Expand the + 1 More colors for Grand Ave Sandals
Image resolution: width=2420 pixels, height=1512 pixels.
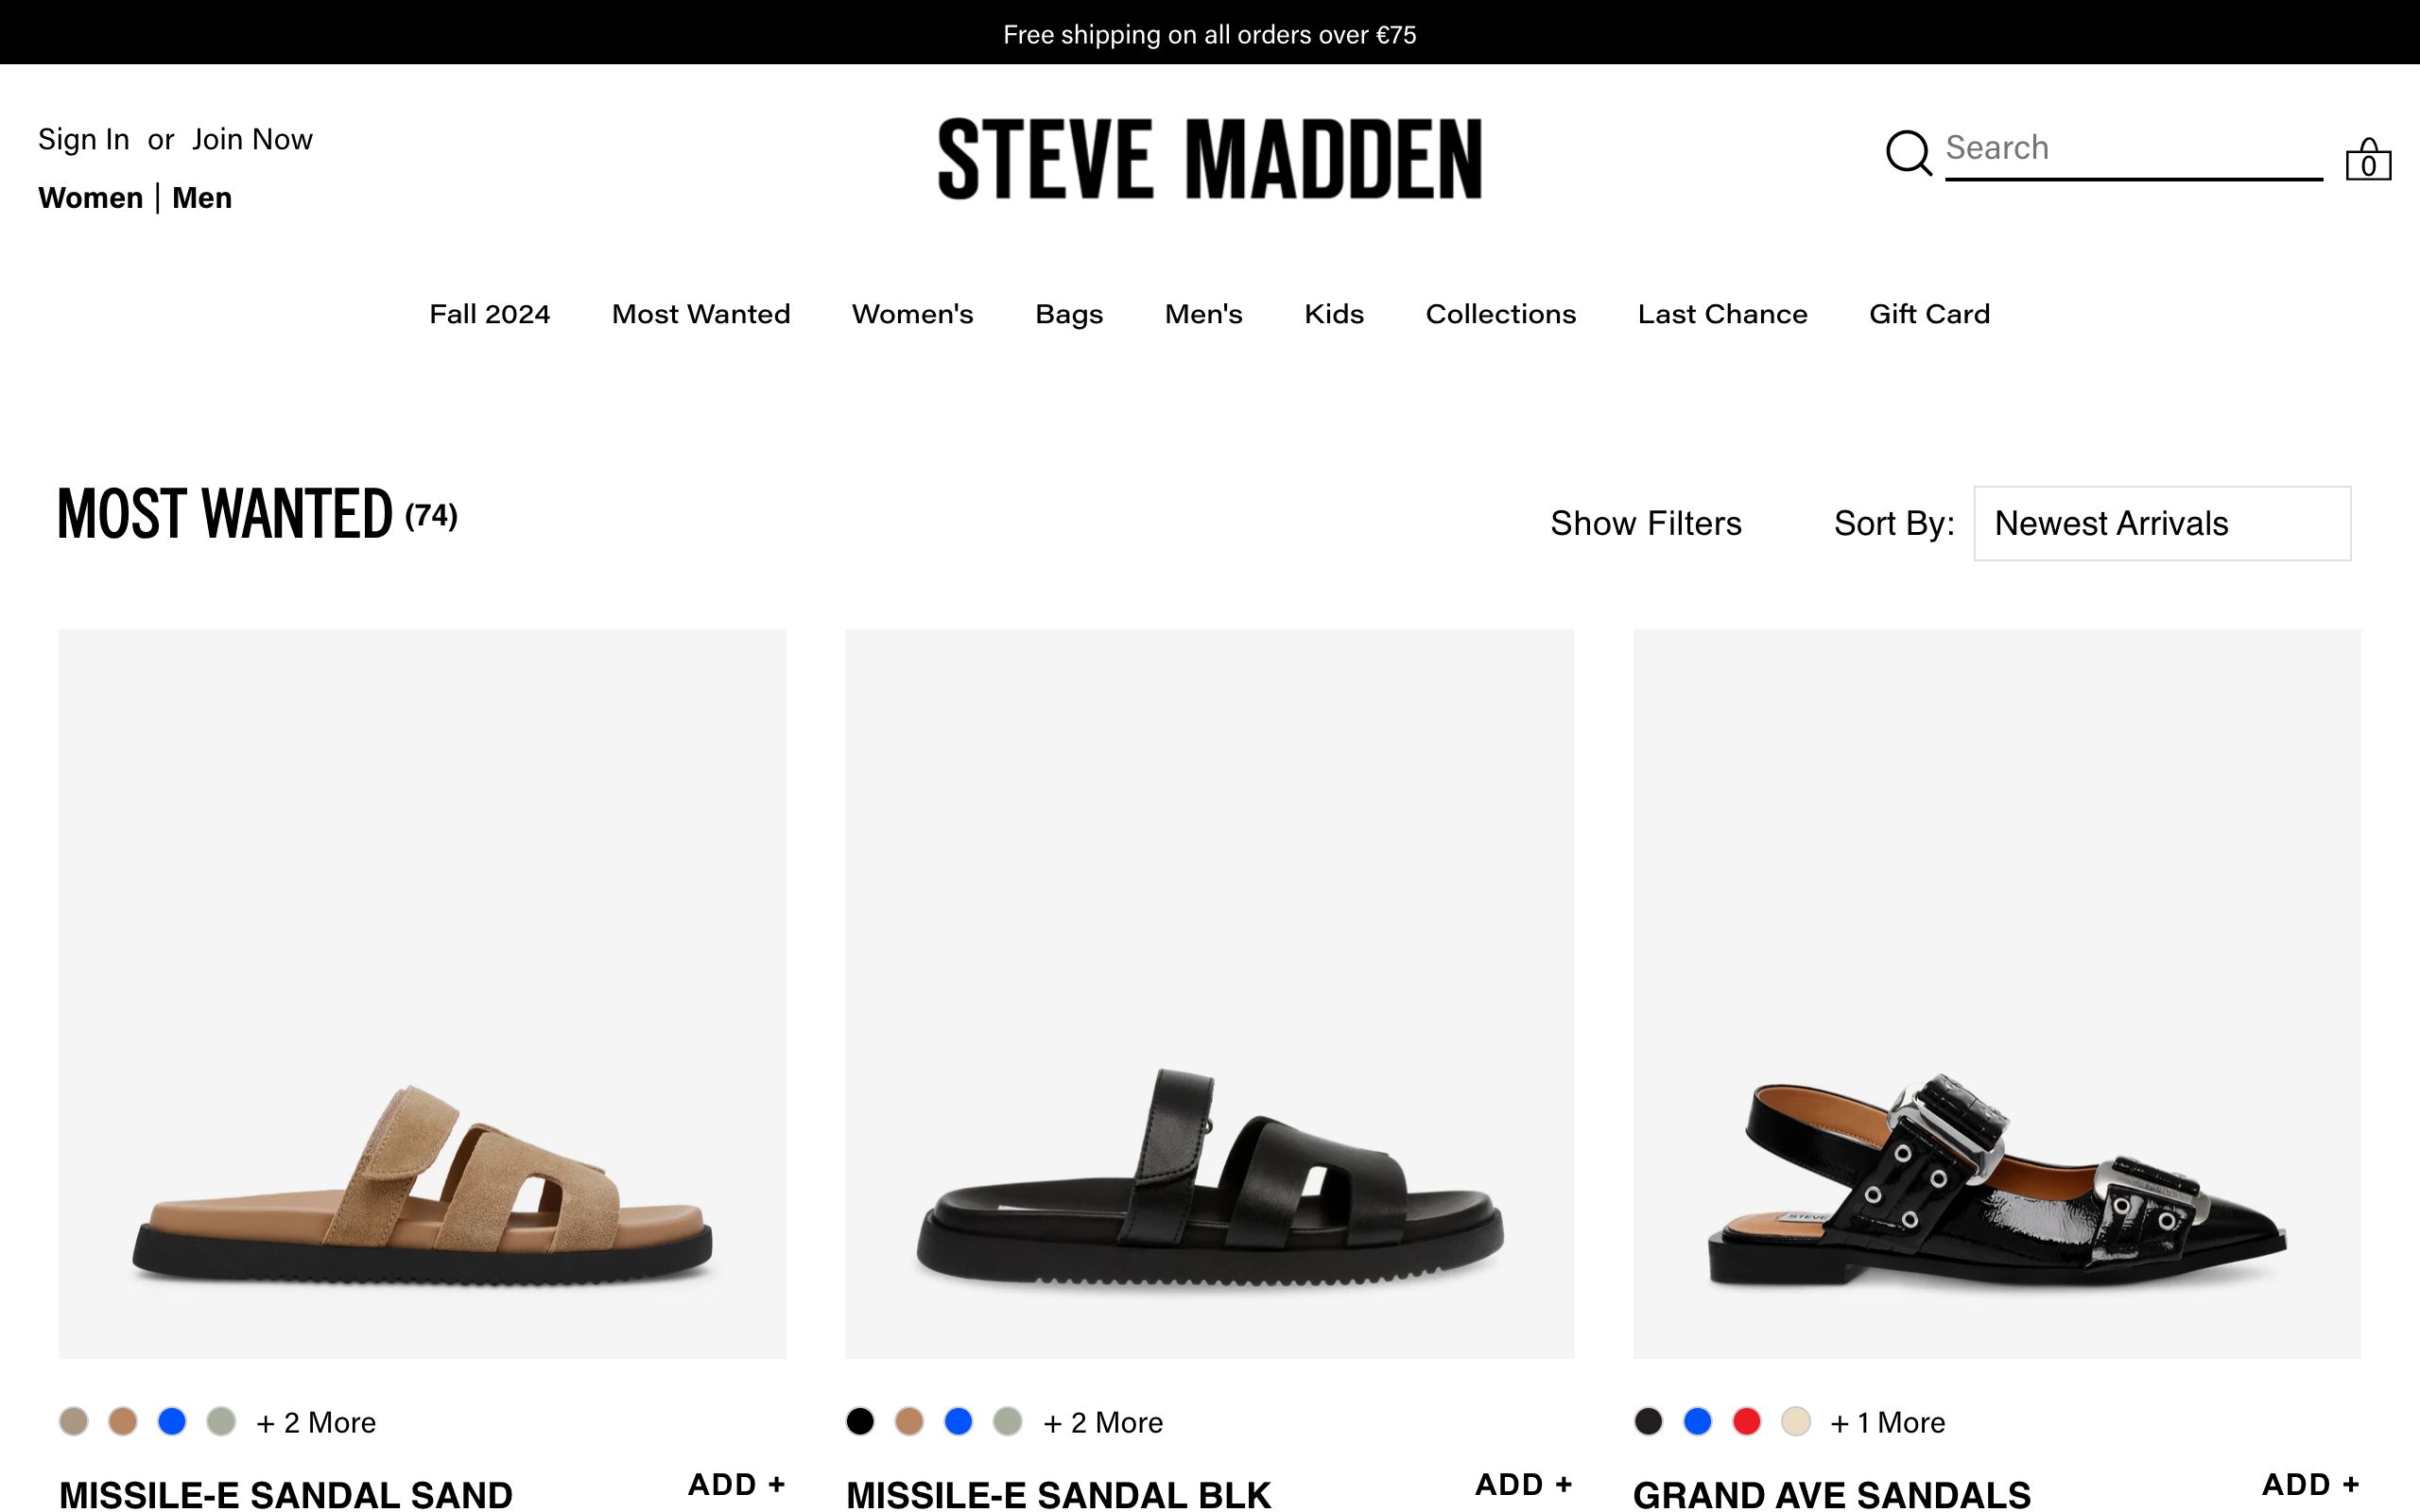(x=1887, y=1421)
